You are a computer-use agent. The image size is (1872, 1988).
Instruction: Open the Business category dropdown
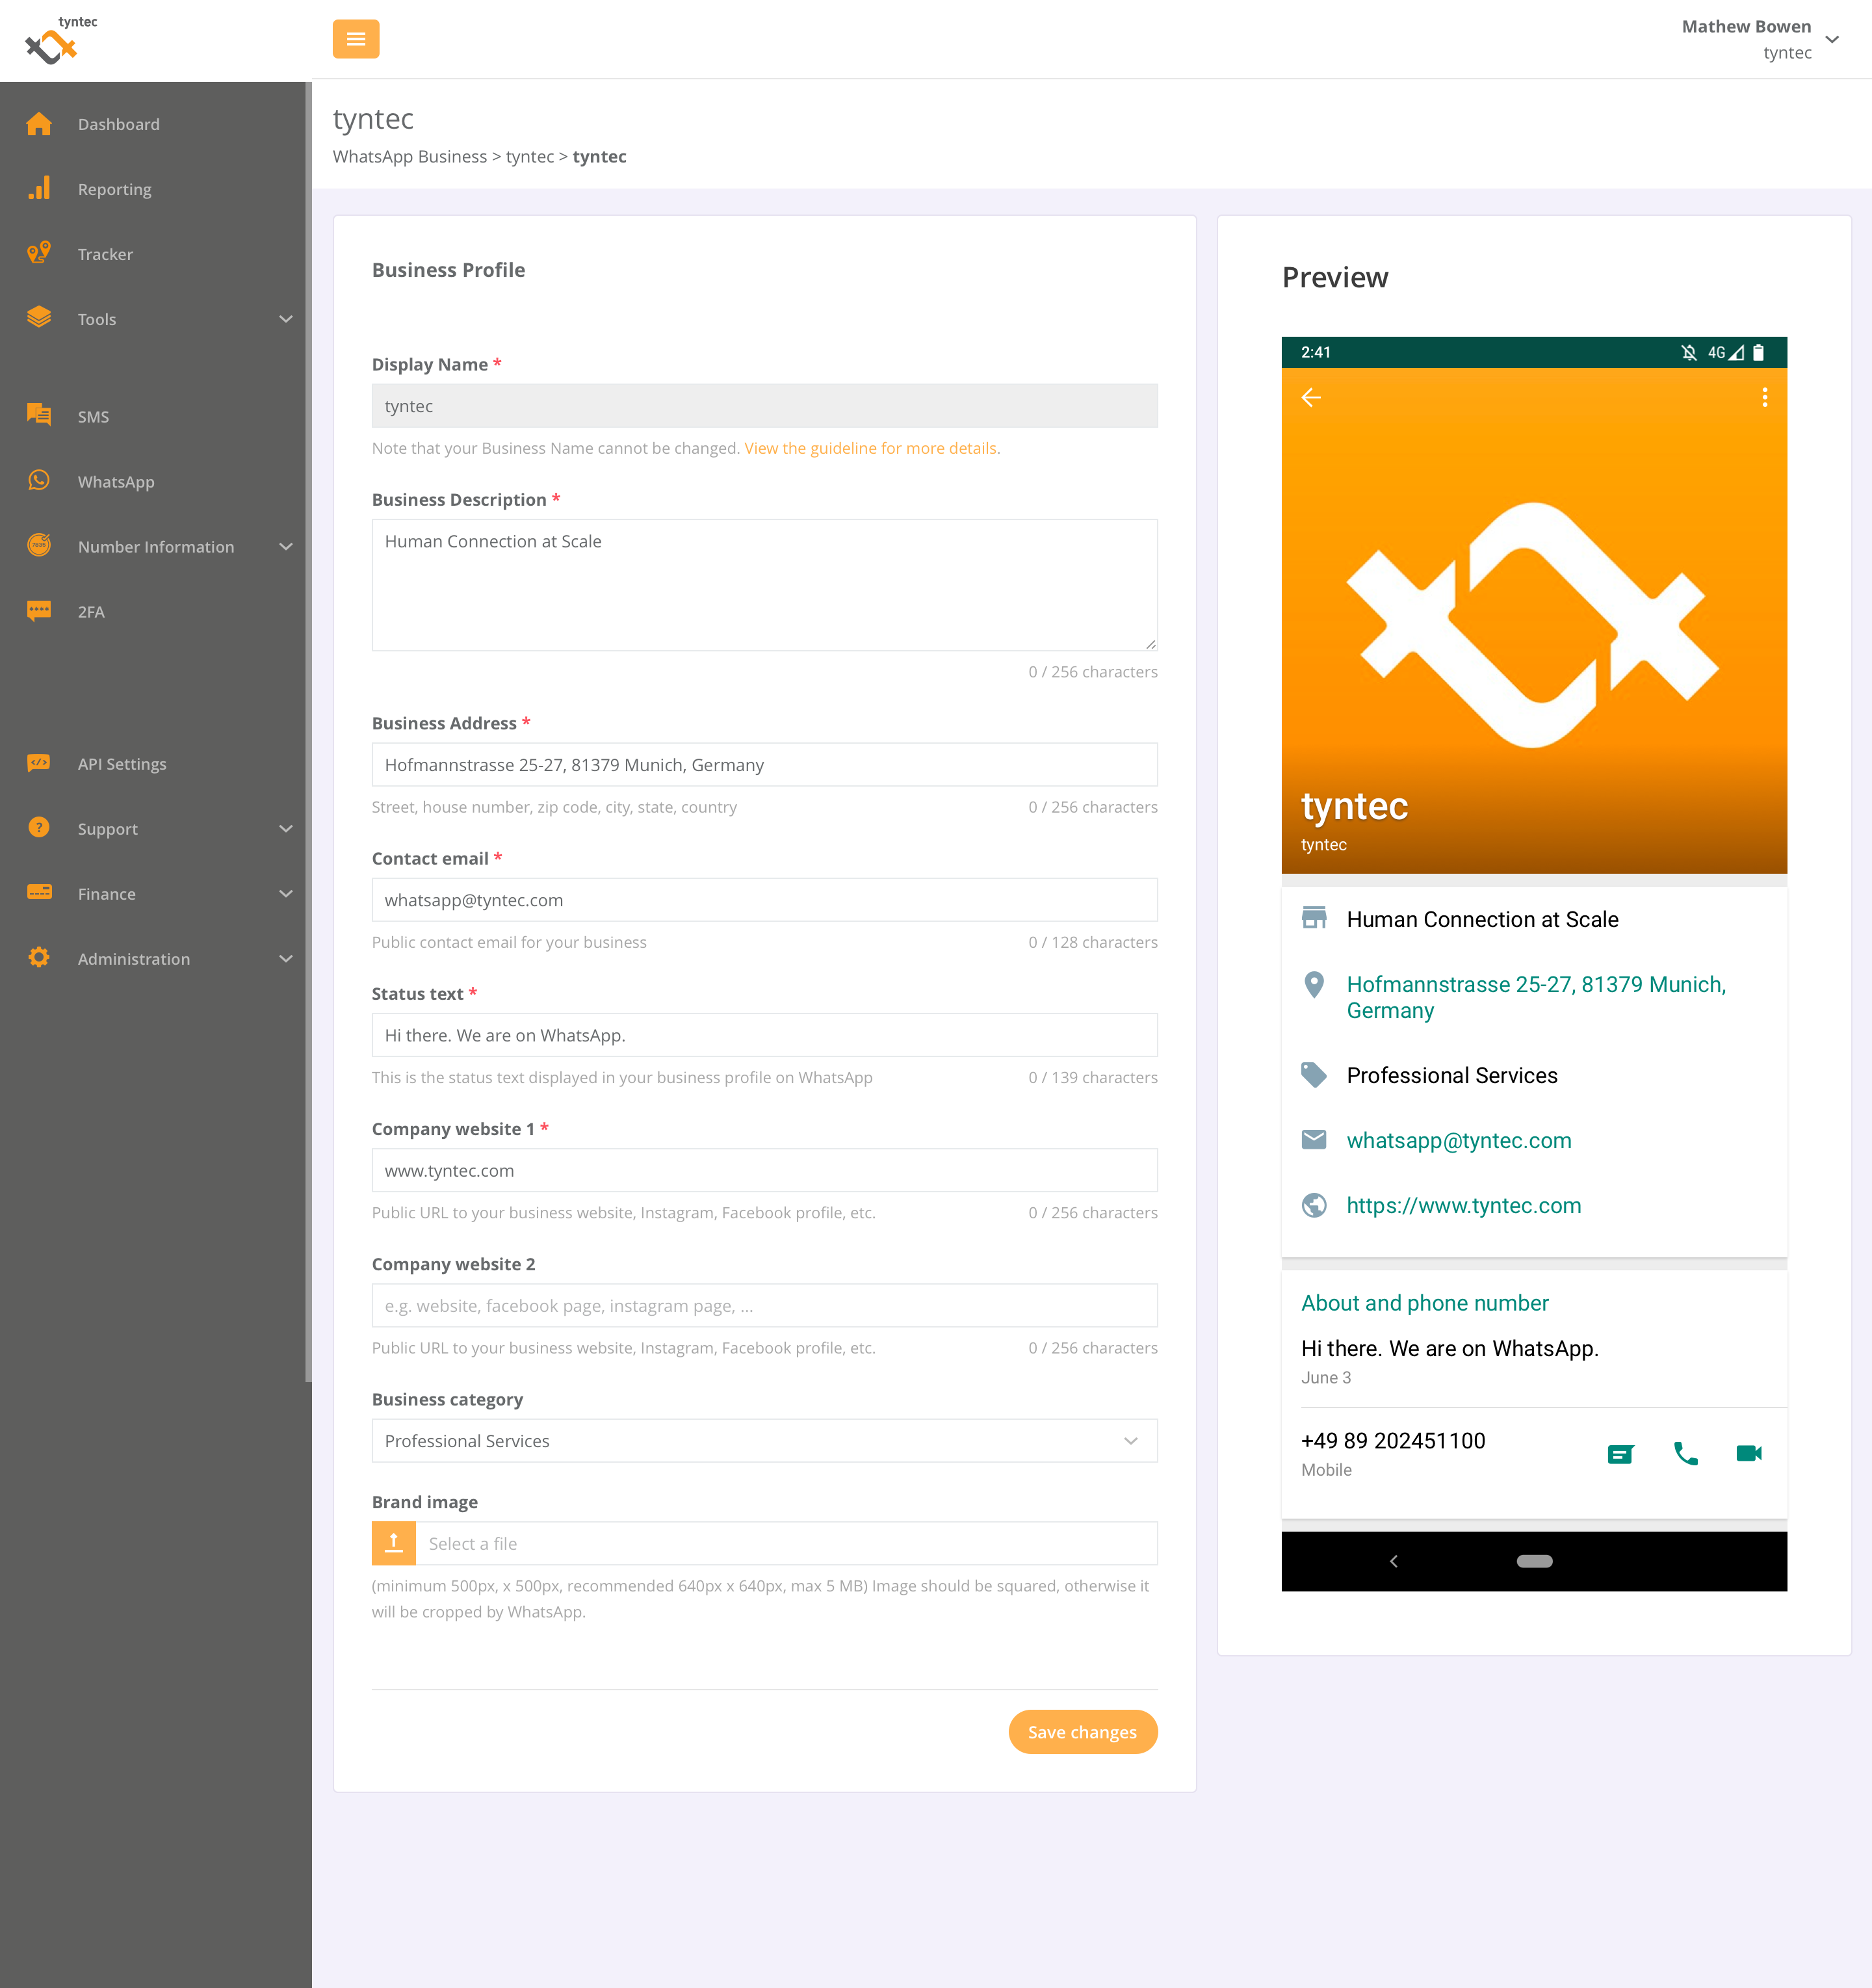[765, 1441]
